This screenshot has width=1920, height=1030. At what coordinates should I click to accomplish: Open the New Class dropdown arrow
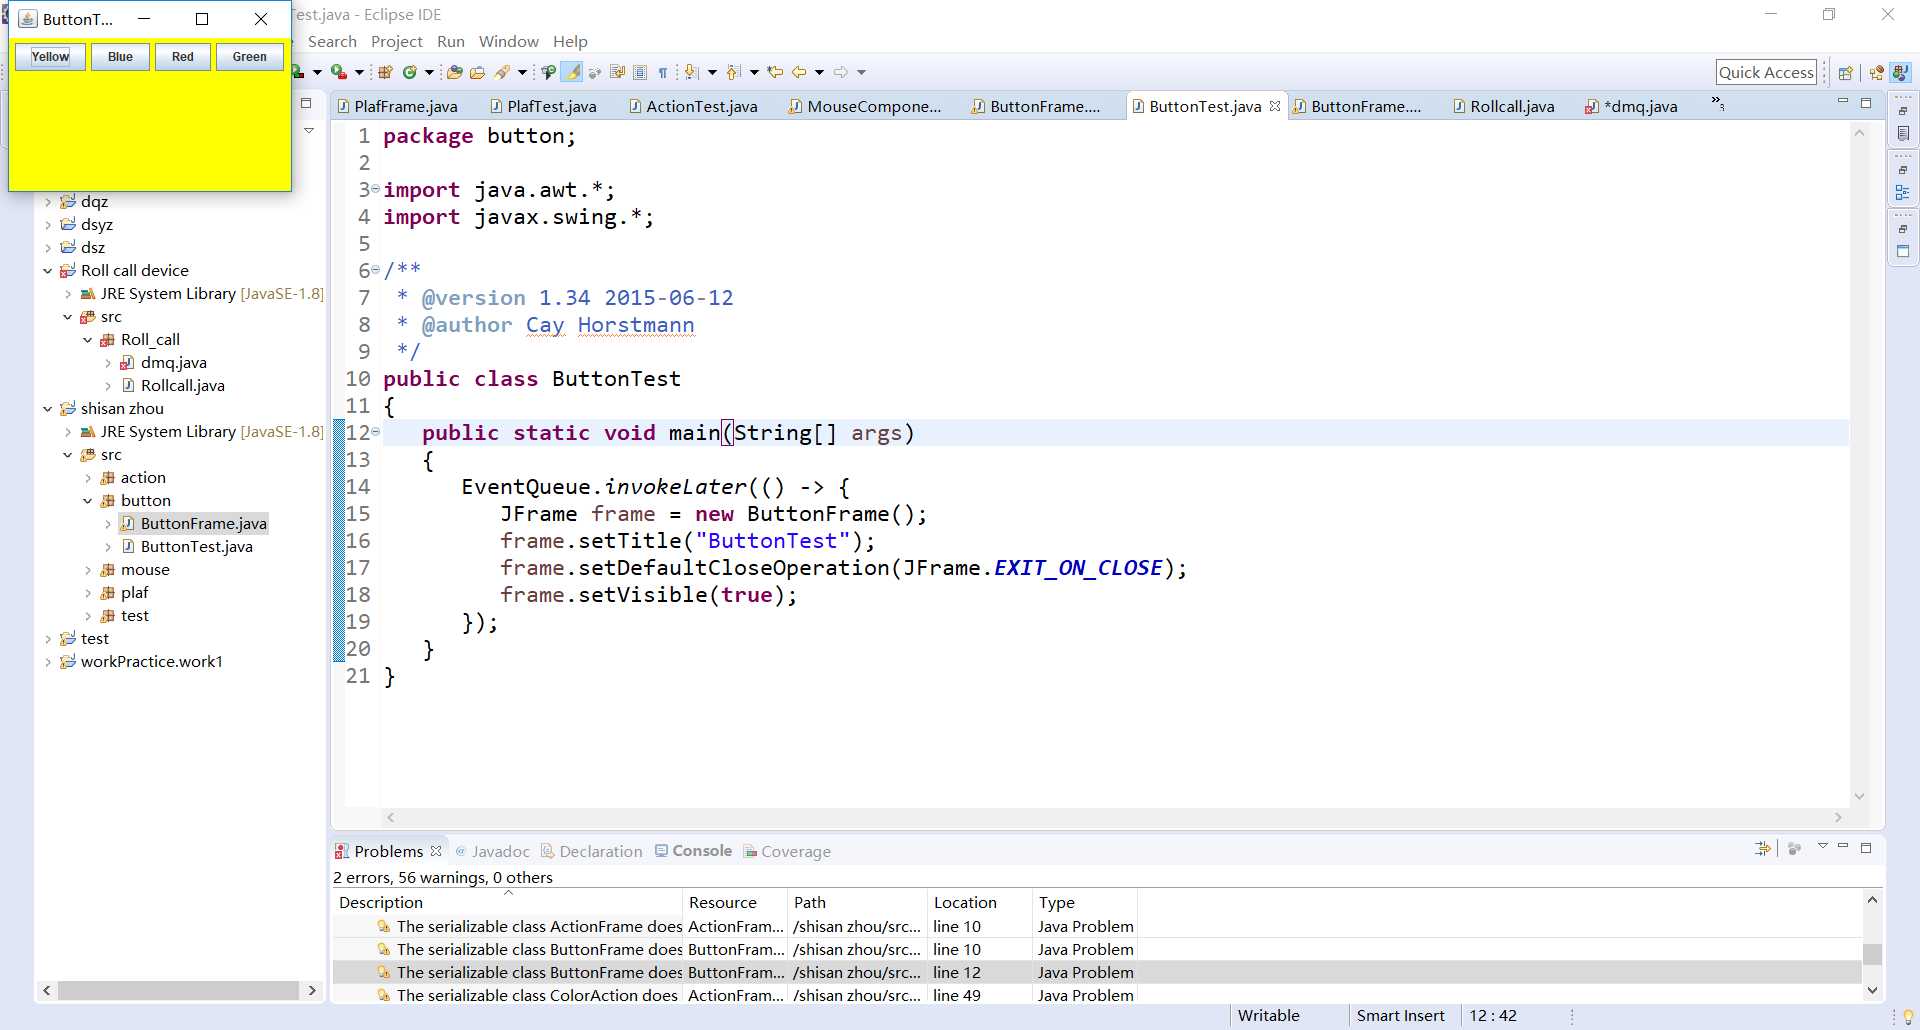tap(429, 72)
